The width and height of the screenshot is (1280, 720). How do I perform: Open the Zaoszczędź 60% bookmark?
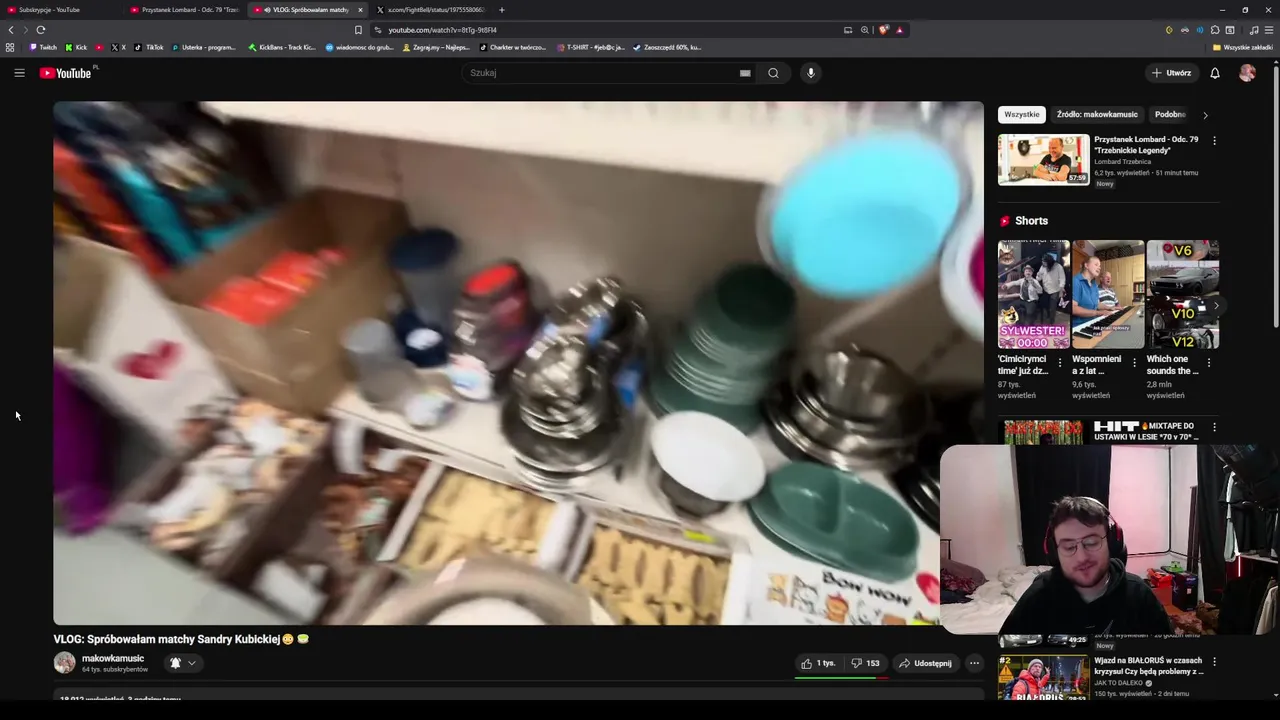667,47
